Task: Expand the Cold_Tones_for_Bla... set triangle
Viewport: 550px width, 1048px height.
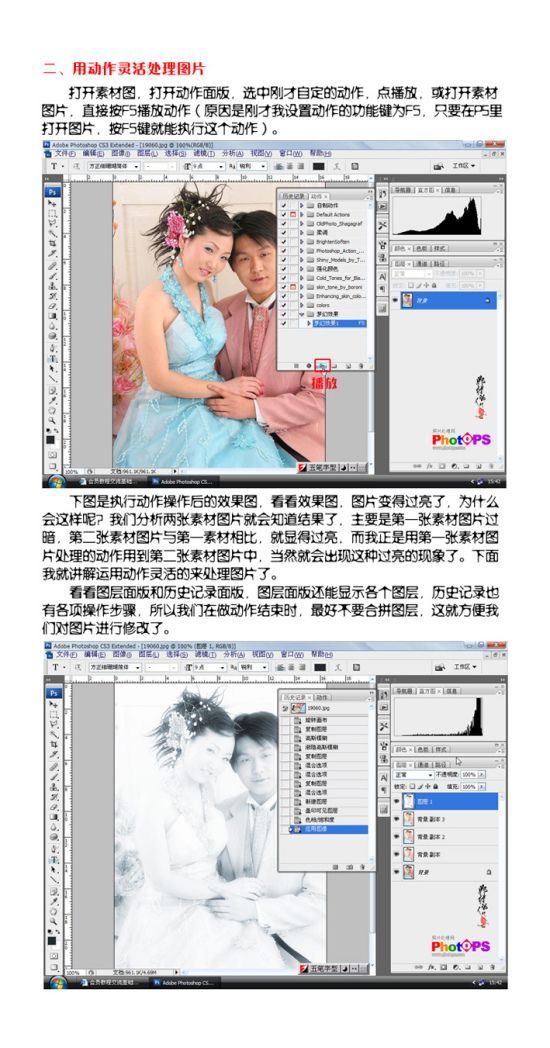Action: pyautogui.click(x=302, y=277)
